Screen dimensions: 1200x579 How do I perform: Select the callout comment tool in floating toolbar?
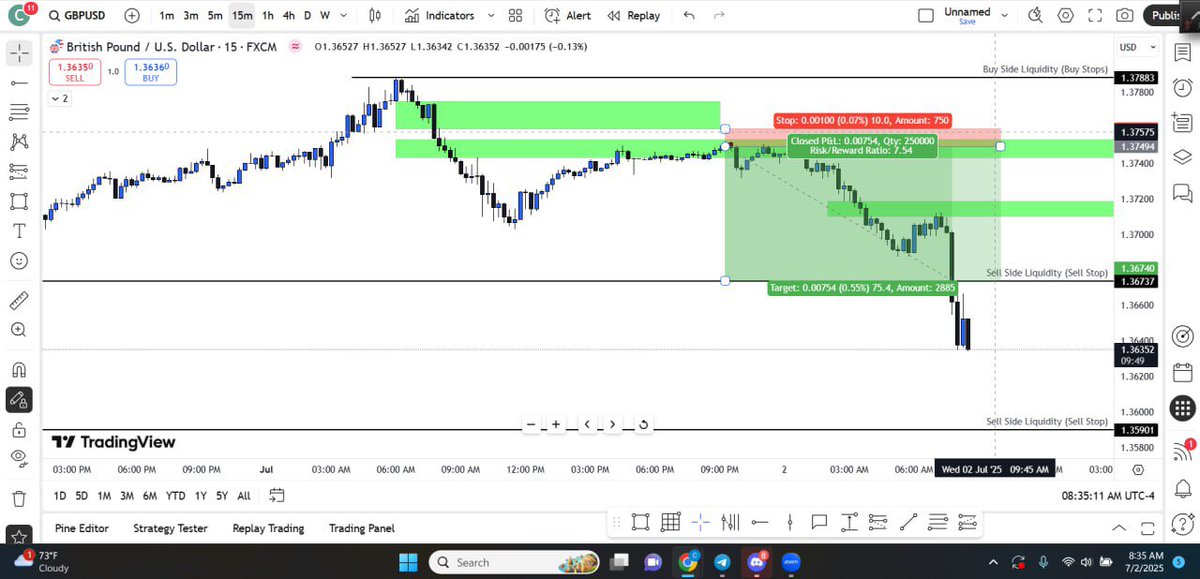pyautogui.click(x=819, y=522)
